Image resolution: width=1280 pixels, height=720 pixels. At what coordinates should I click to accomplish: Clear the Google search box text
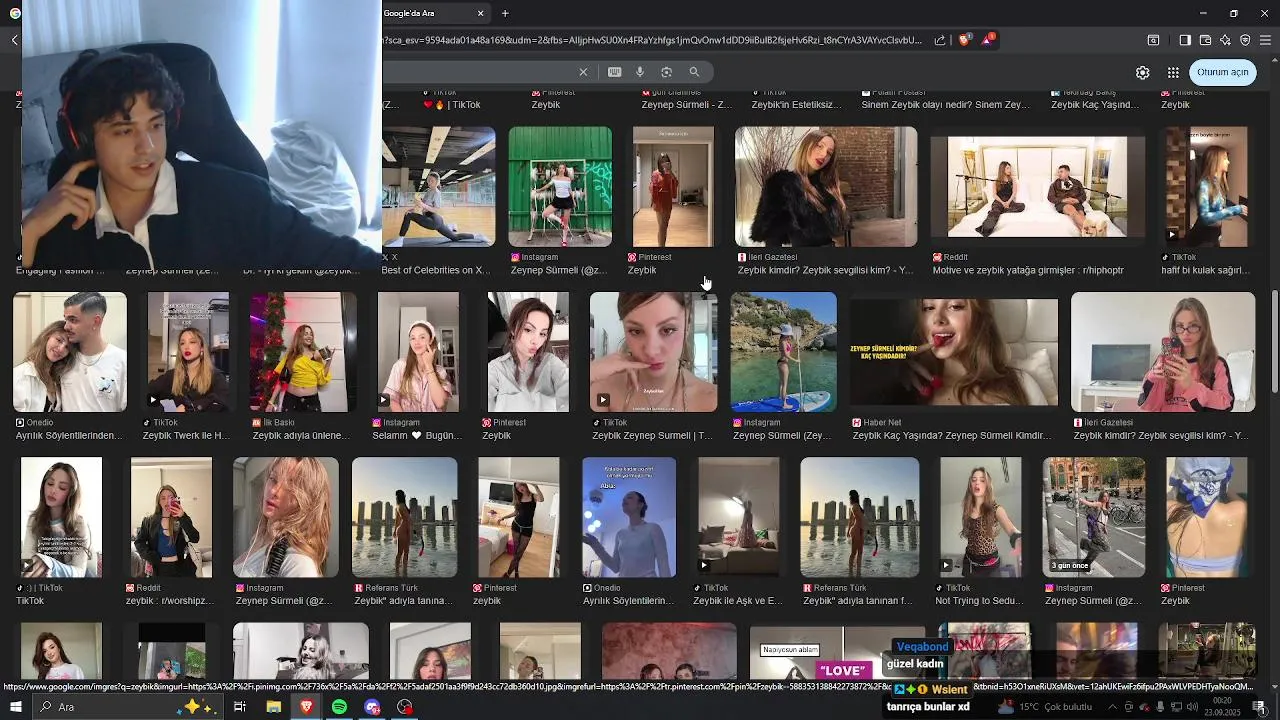point(583,72)
